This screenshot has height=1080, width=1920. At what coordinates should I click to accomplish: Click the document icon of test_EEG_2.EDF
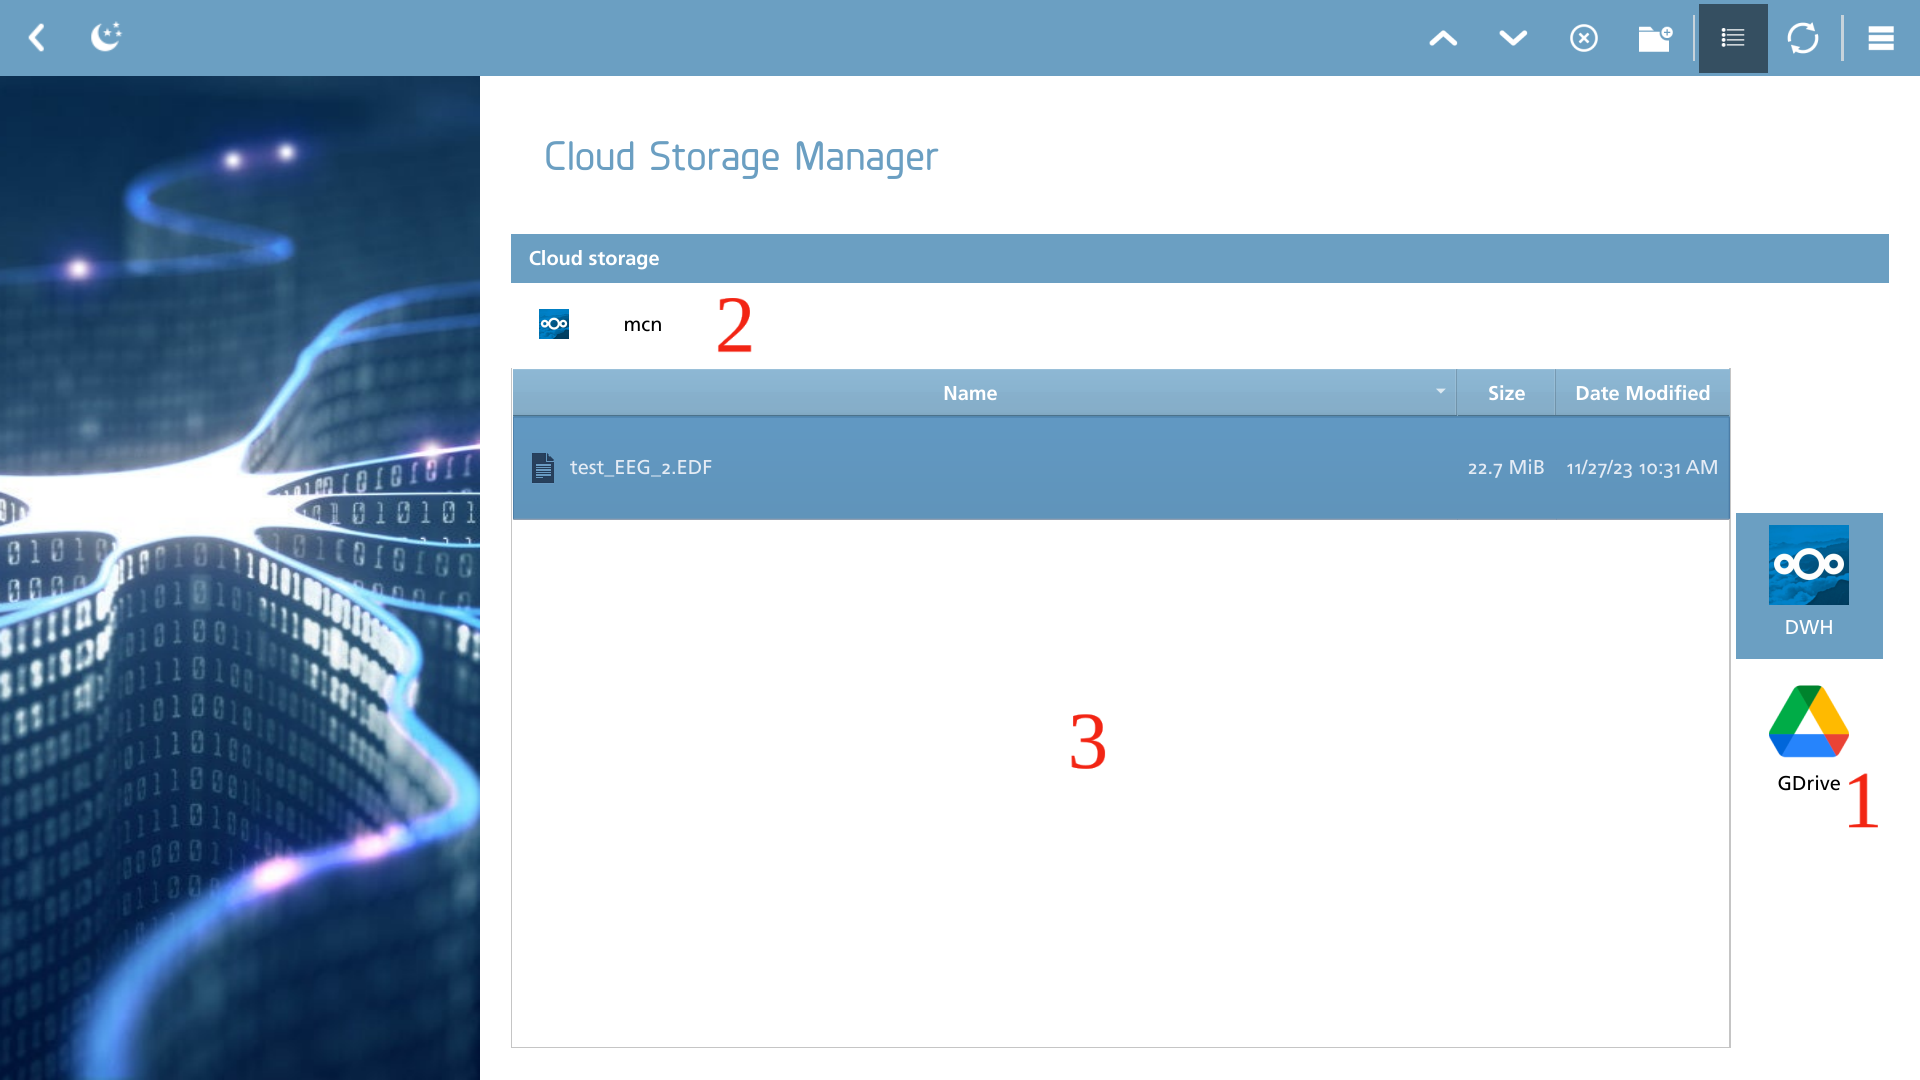(543, 468)
